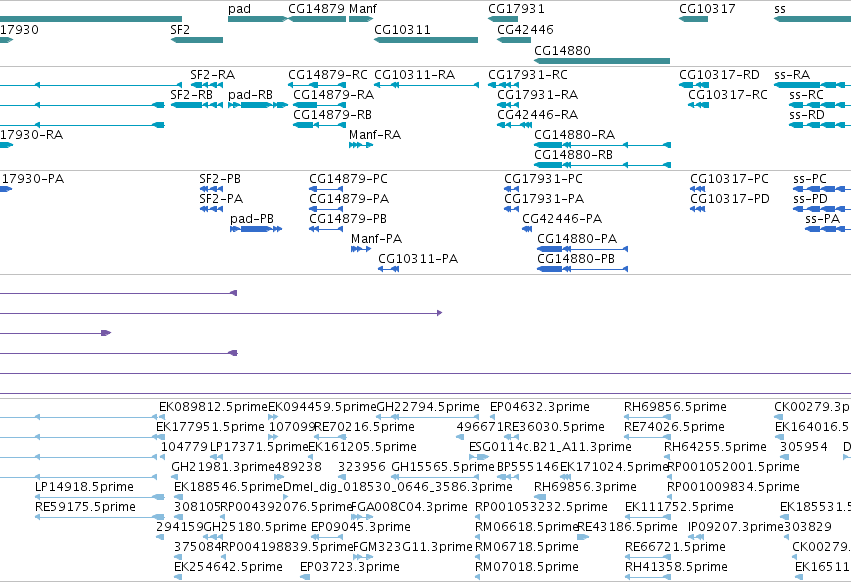Screen dimensions: 851x582
Task: Select protein SF2-PA
Action: coord(211,209)
